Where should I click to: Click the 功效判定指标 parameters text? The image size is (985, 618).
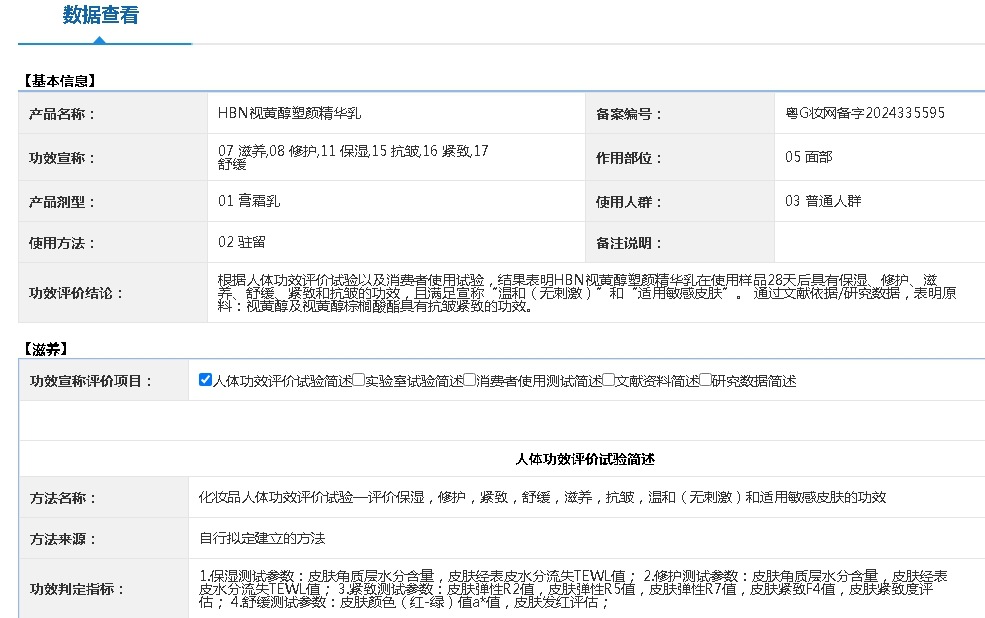pos(573,589)
